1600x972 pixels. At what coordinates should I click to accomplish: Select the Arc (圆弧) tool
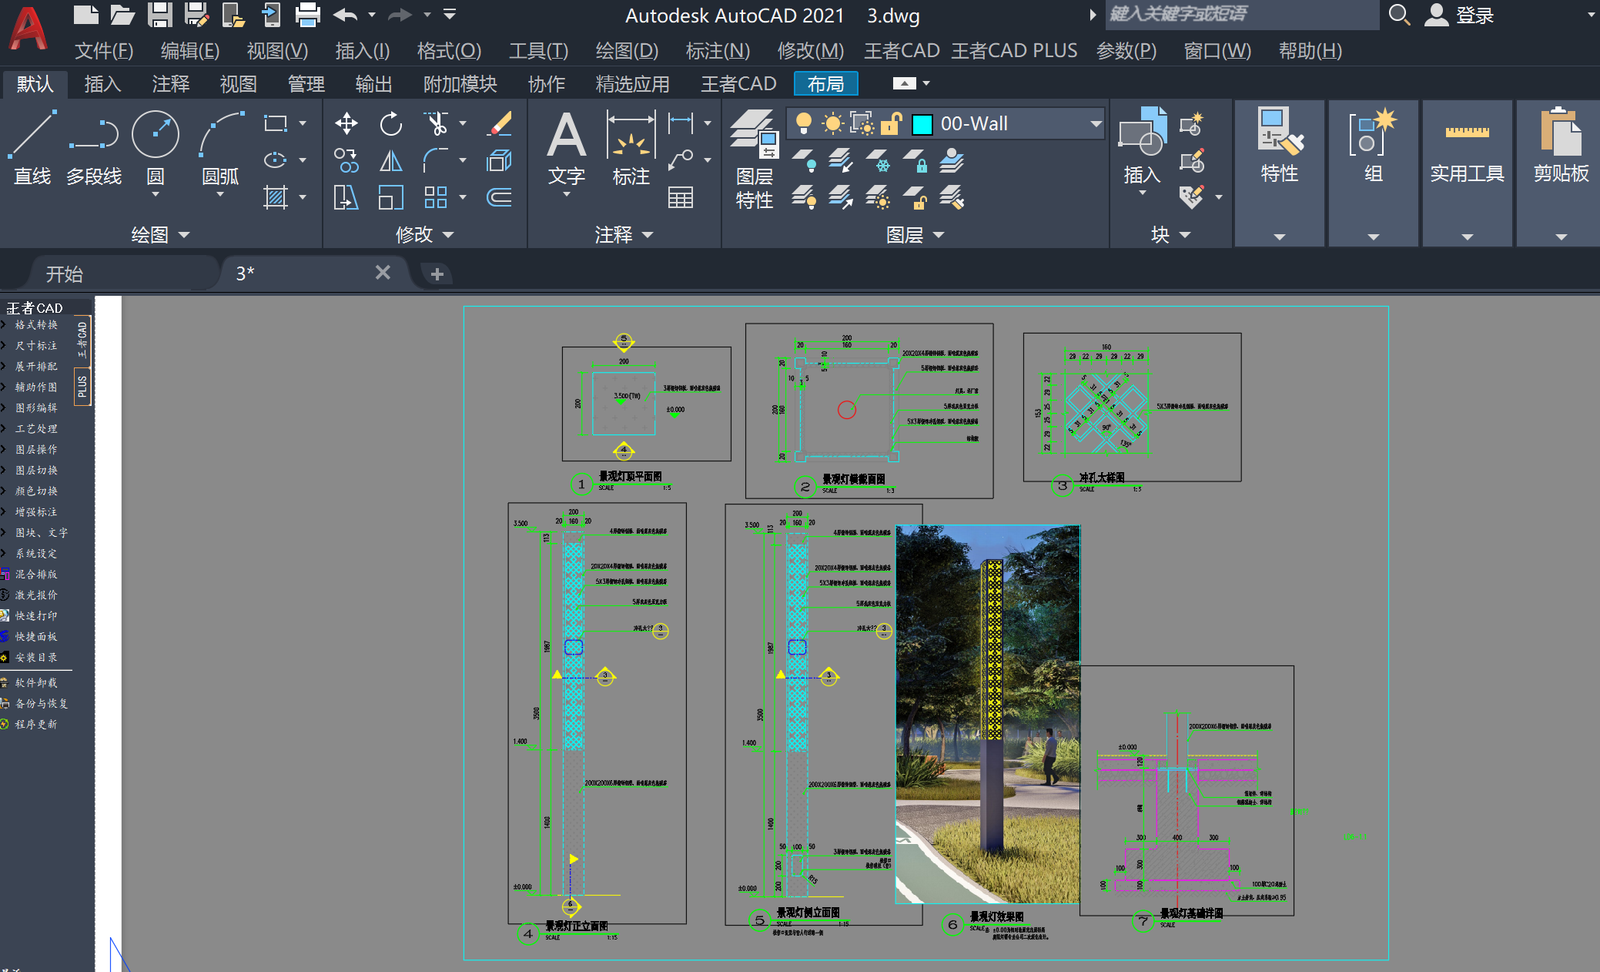[x=220, y=148]
